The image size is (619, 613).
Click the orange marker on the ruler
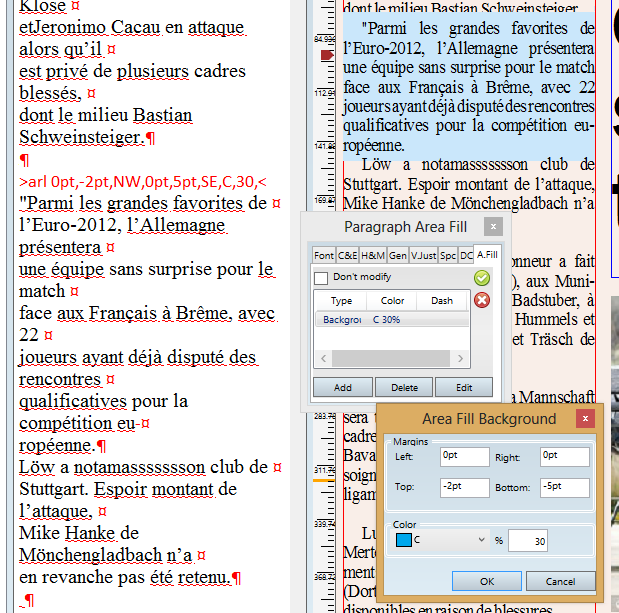coord(324,480)
